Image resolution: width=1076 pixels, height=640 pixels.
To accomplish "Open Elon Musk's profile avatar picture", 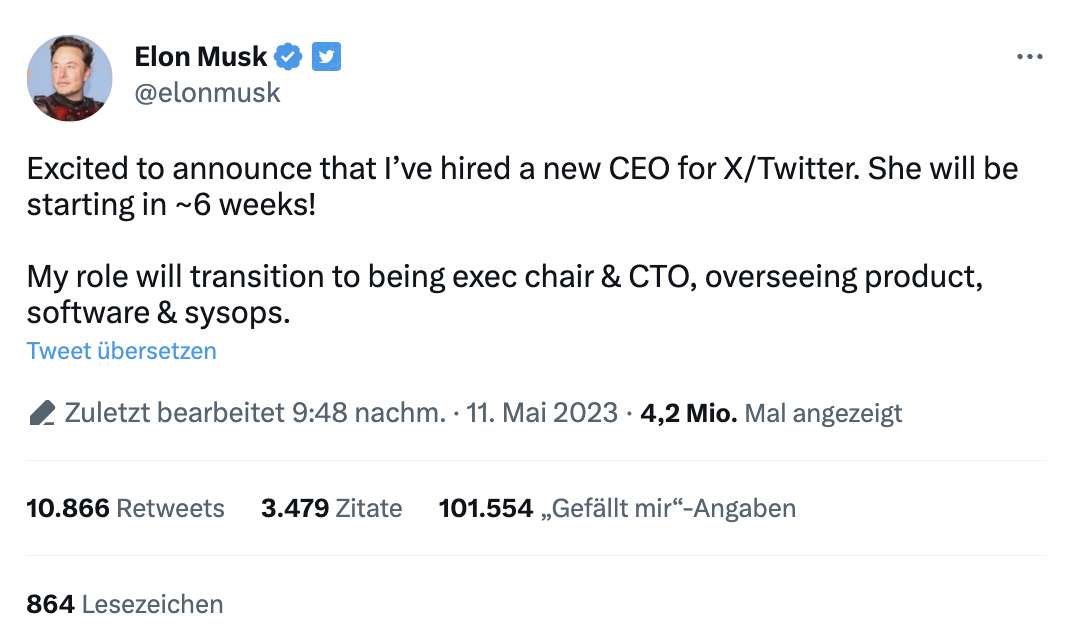I will point(70,78).
